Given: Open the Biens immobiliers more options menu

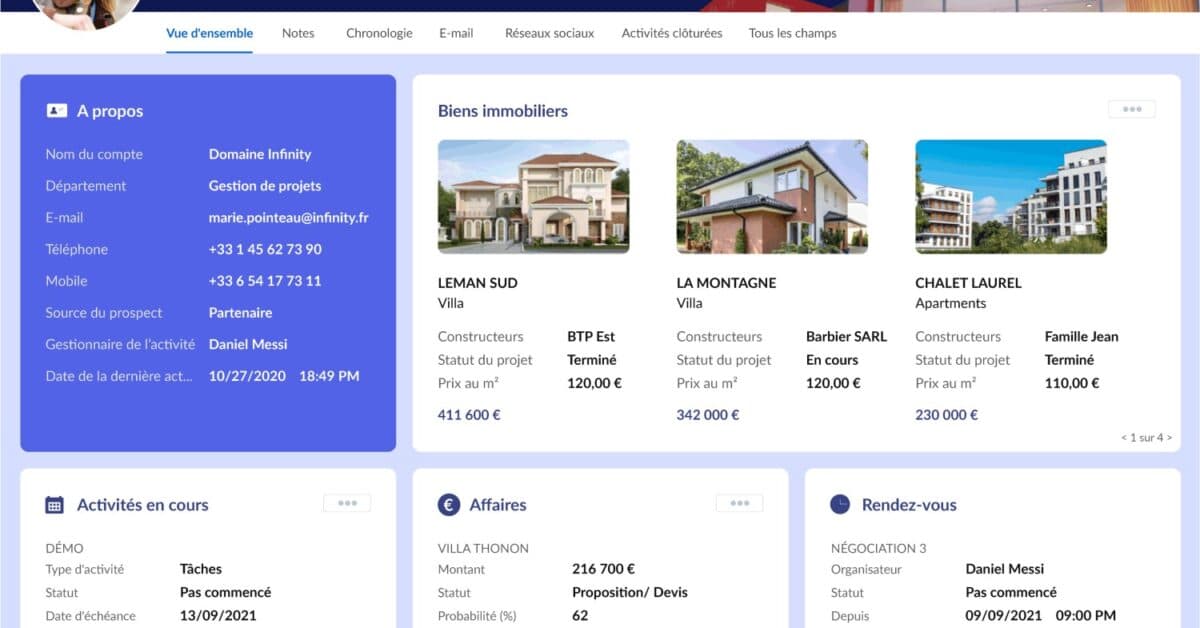Looking at the screenshot, I should point(1132,110).
